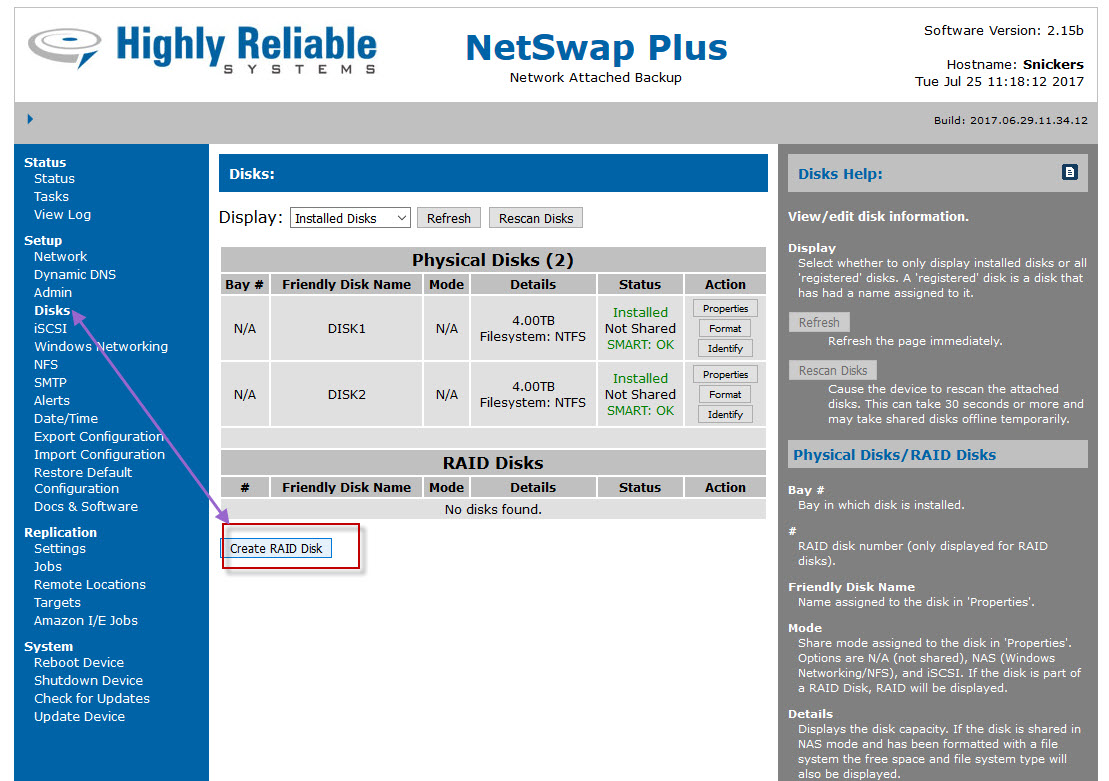
Task: Go to Network setup page
Action: pyautogui.click(x=60, y=257)
